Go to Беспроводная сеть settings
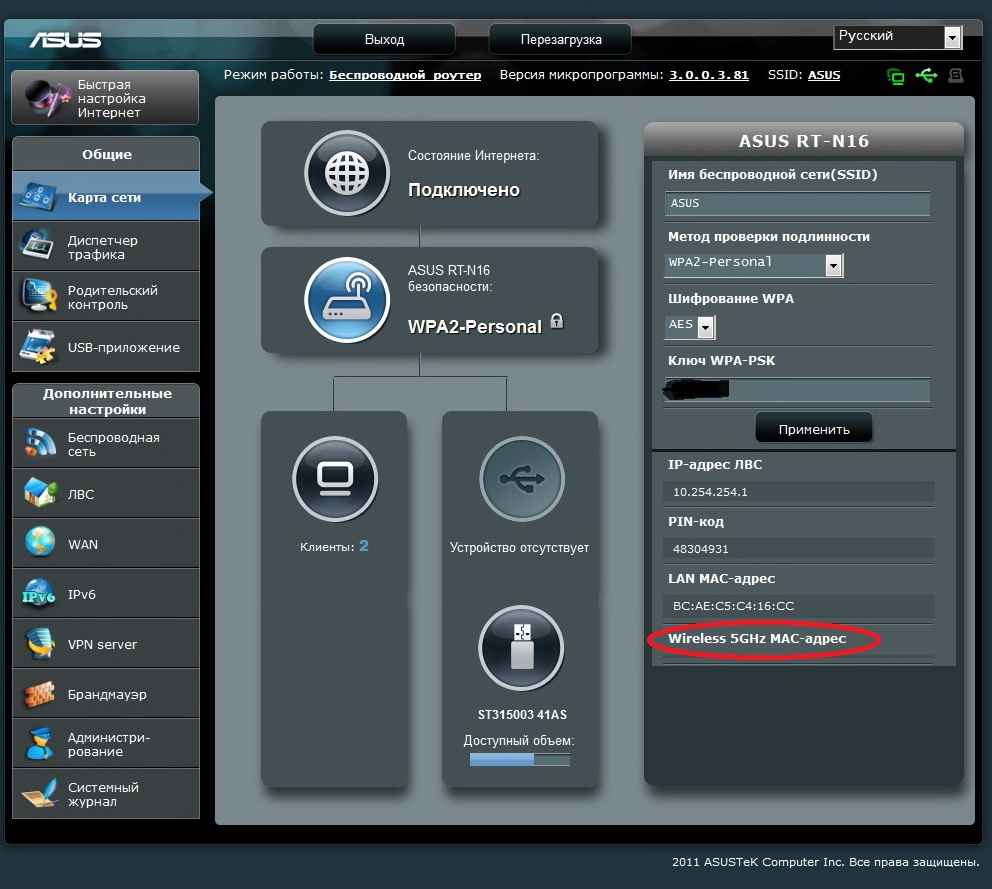Image resolution: width=992 pixels, height=889 pixels. (x=105, y=444)
